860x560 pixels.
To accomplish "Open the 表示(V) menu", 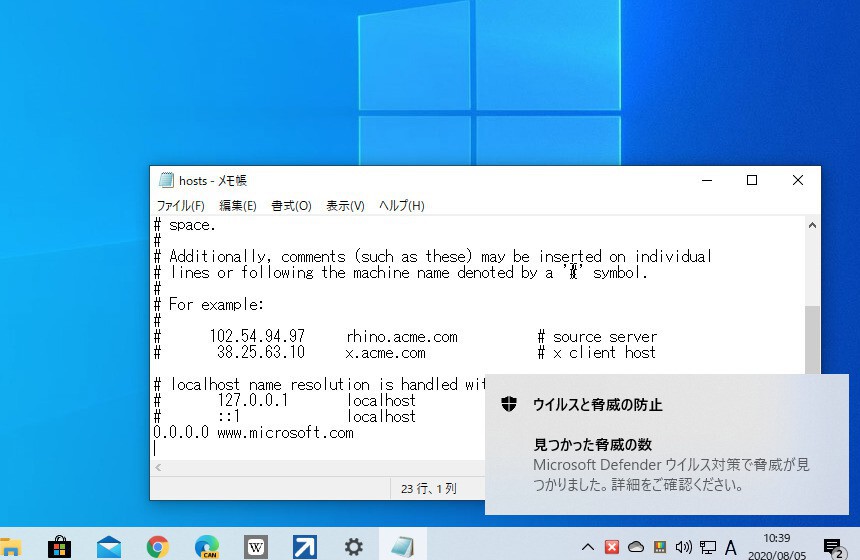I will 345,206.
